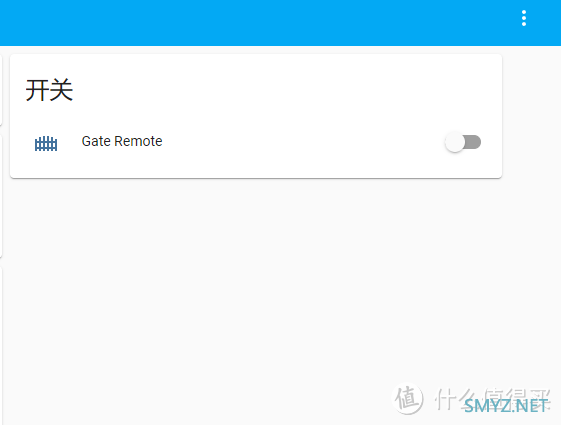Screen dimensions: 561x425
Task: Open the three-dot overflow menu
Action: pyautogui.click(x=524, y=18)
